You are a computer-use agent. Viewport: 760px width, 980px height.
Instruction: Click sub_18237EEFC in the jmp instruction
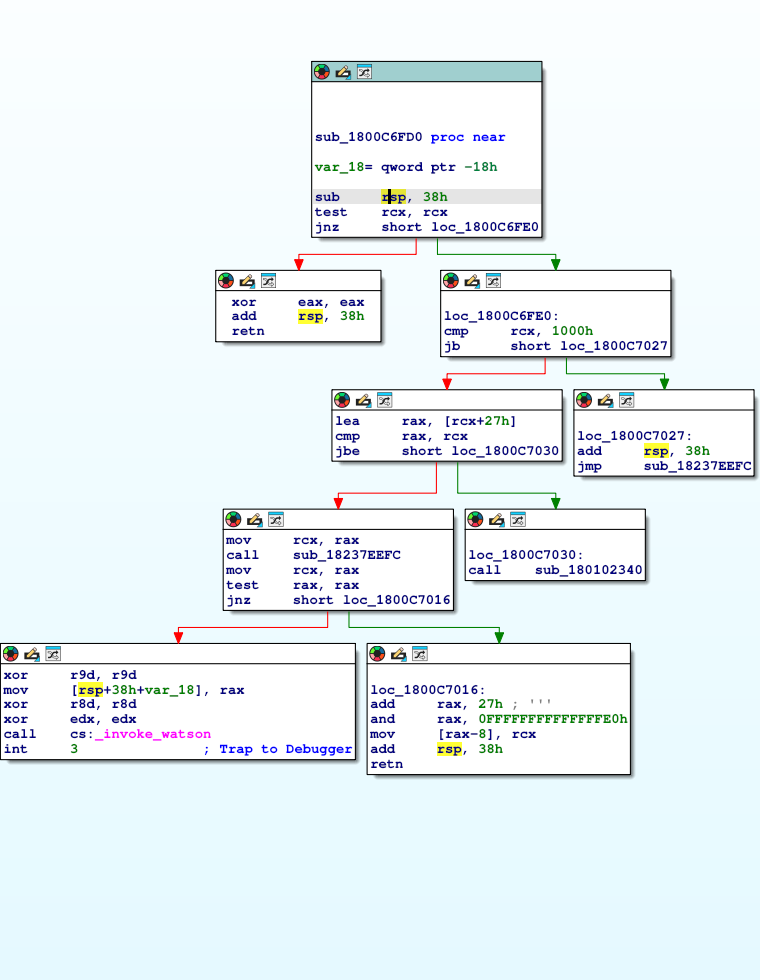[697, 466]
